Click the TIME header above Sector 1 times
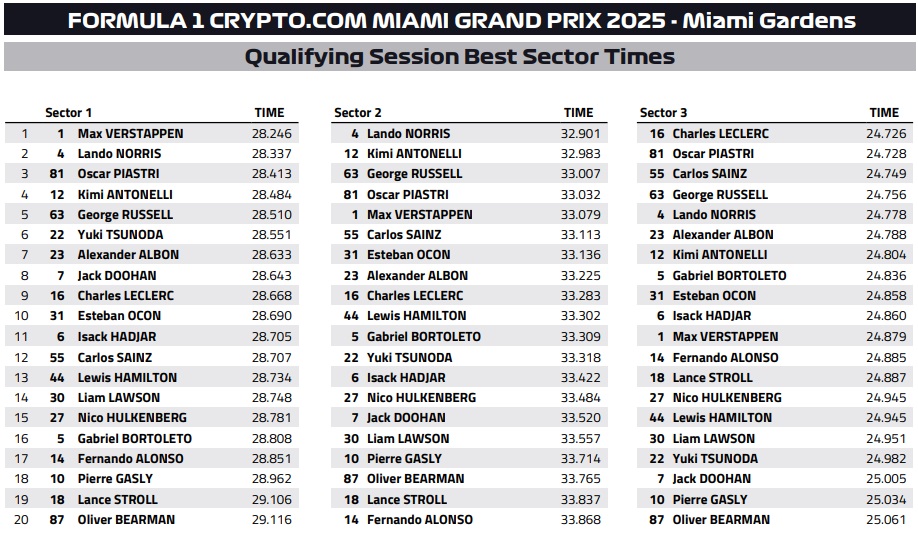This screenshot has height=534, width=918. 269,113
